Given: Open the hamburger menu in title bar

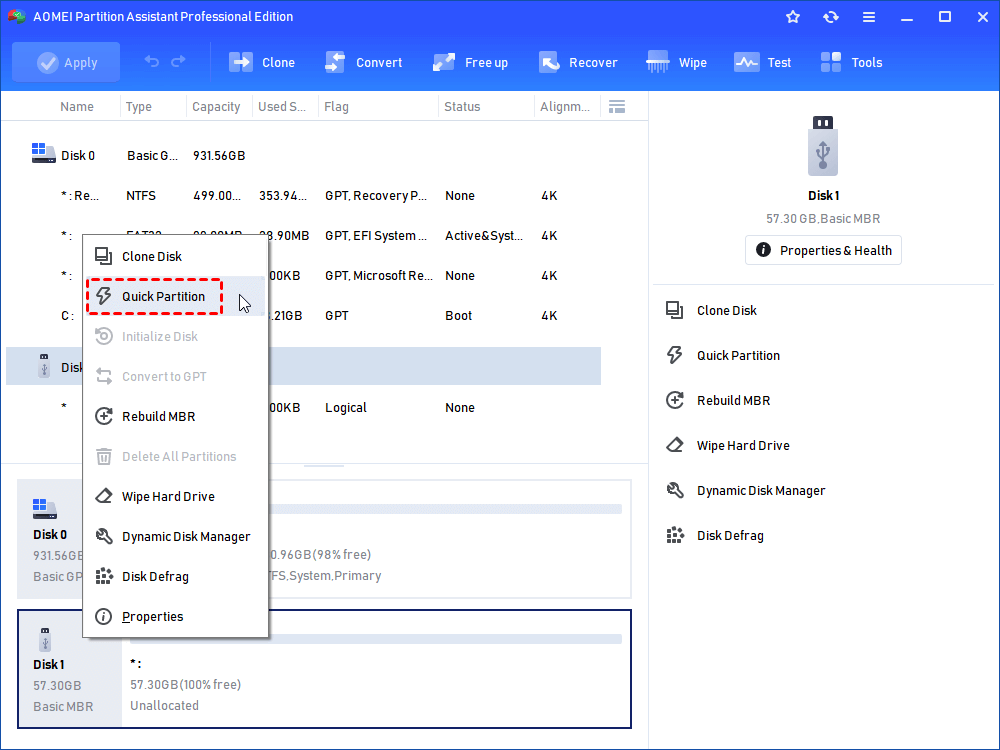Looking at the screenshot, I should 869,17.
